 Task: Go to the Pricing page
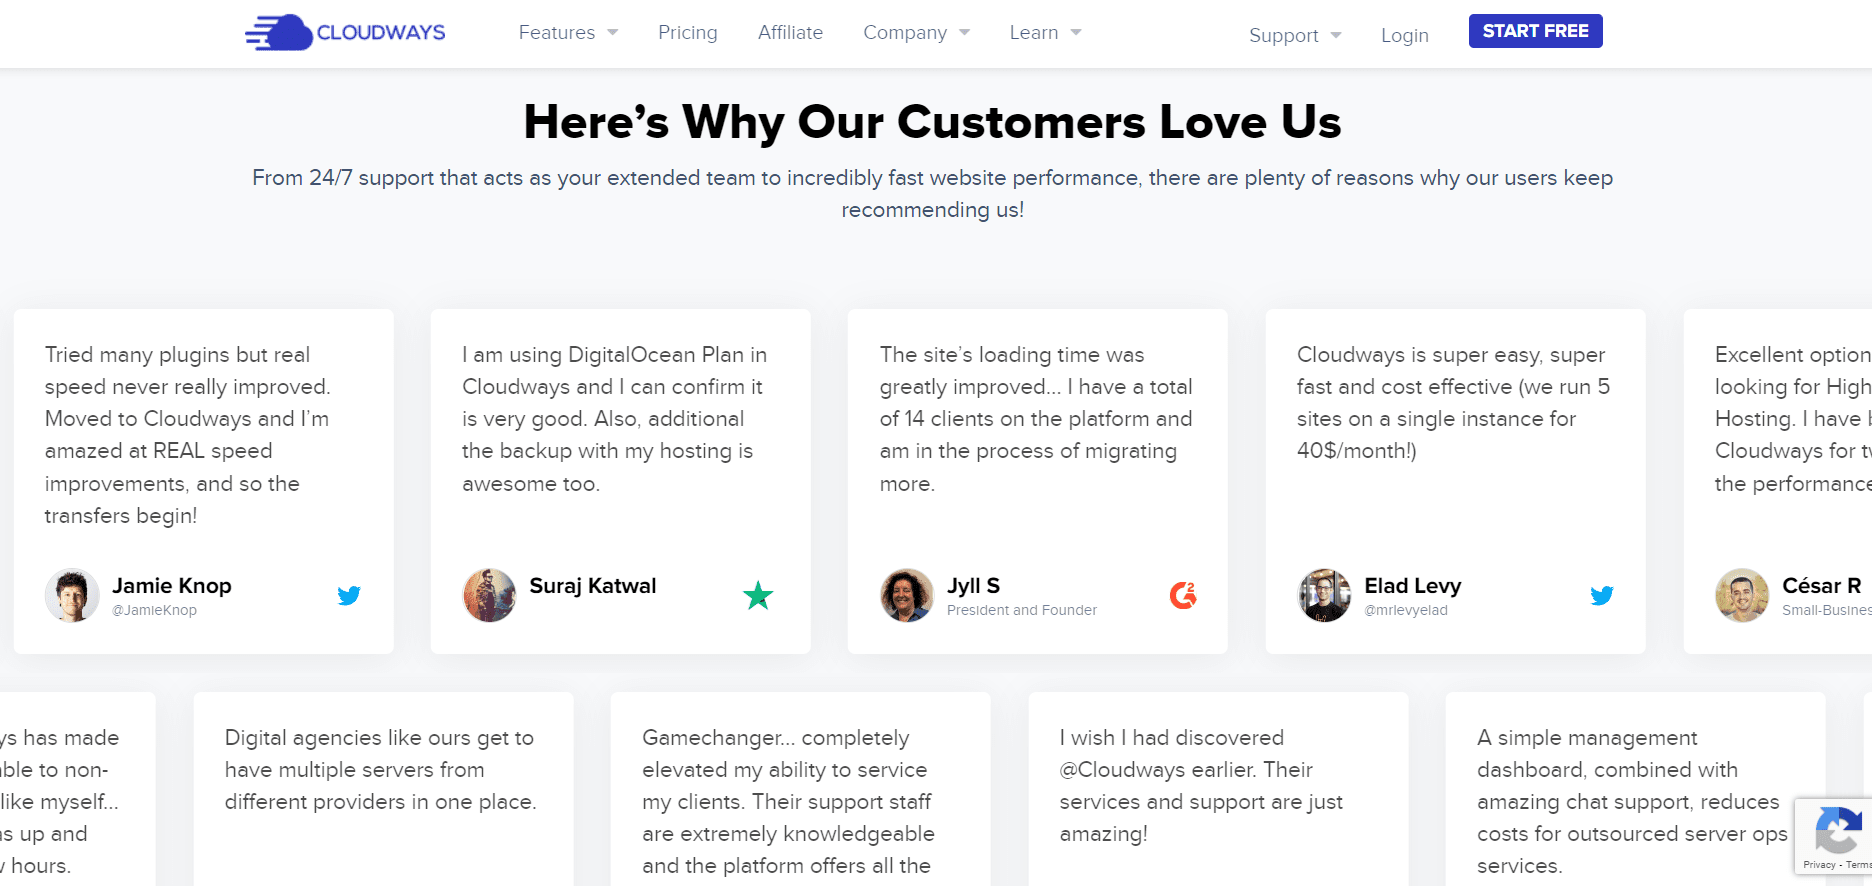point(688,33)
